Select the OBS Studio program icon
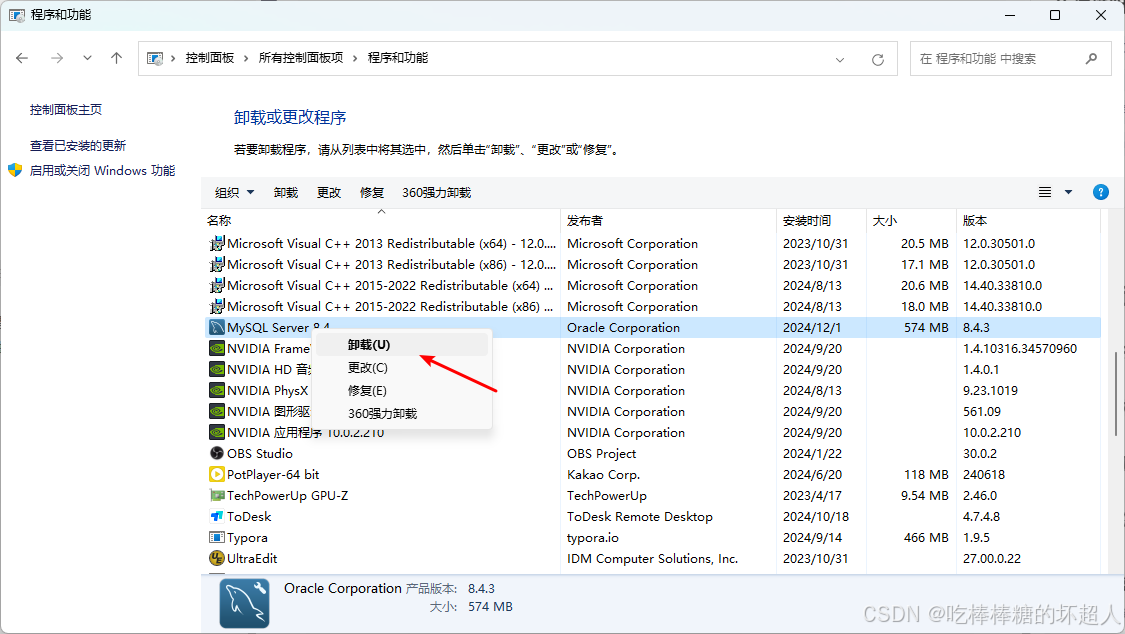Viewport: 1125px width, 634px height. [x=218, y=453]
